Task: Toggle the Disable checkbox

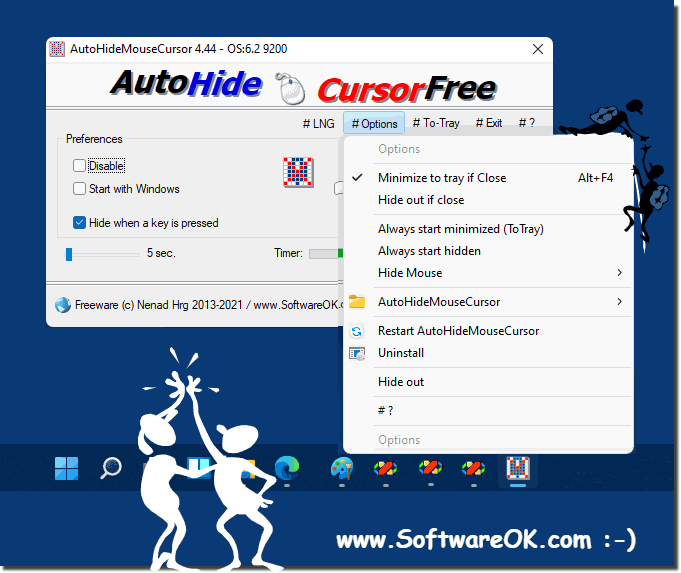Action: (79, 166)
